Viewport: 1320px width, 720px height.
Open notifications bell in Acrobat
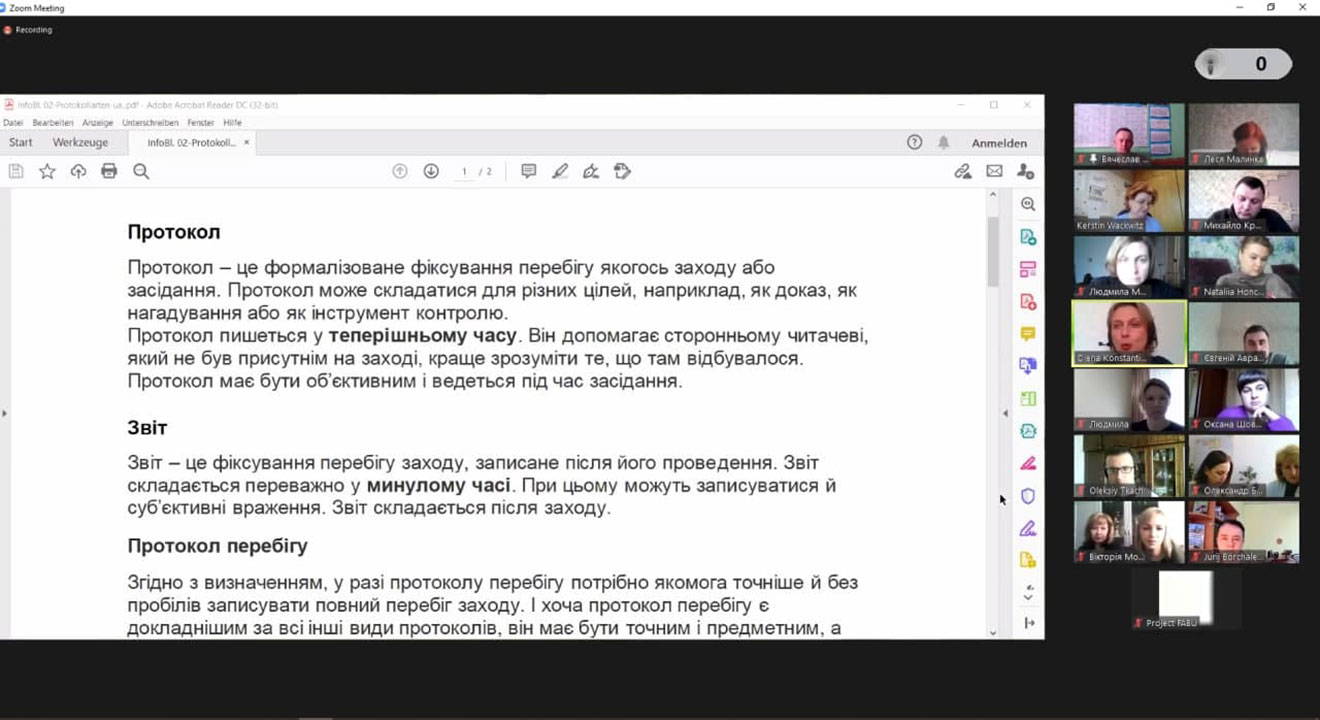click(943, 142)
